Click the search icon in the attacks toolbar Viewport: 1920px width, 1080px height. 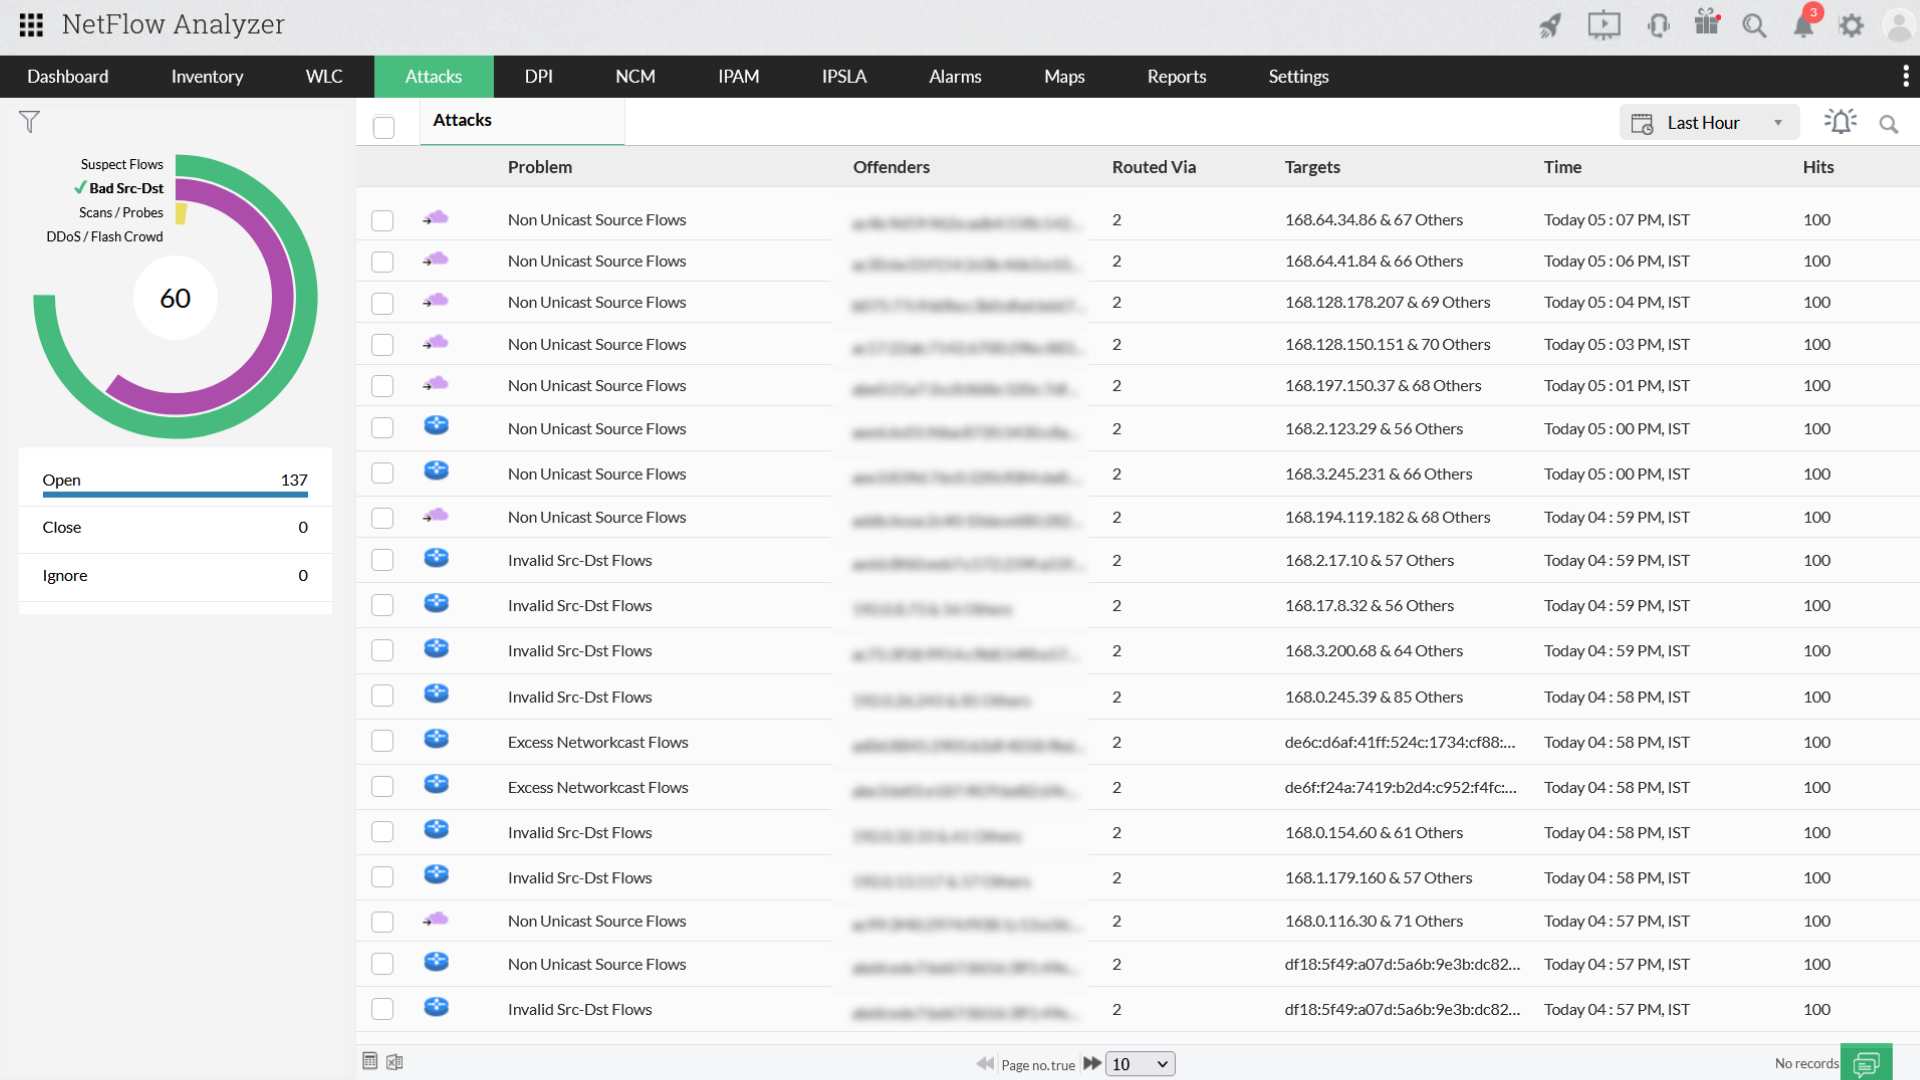[x=1888, y=124]
